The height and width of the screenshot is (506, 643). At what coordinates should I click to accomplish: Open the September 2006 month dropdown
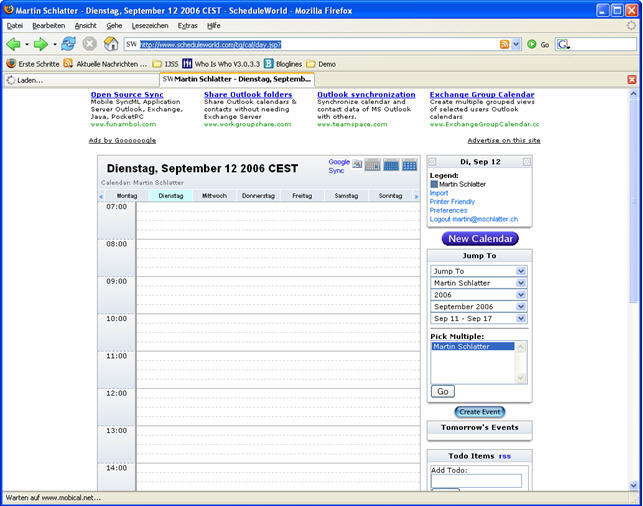479,307
